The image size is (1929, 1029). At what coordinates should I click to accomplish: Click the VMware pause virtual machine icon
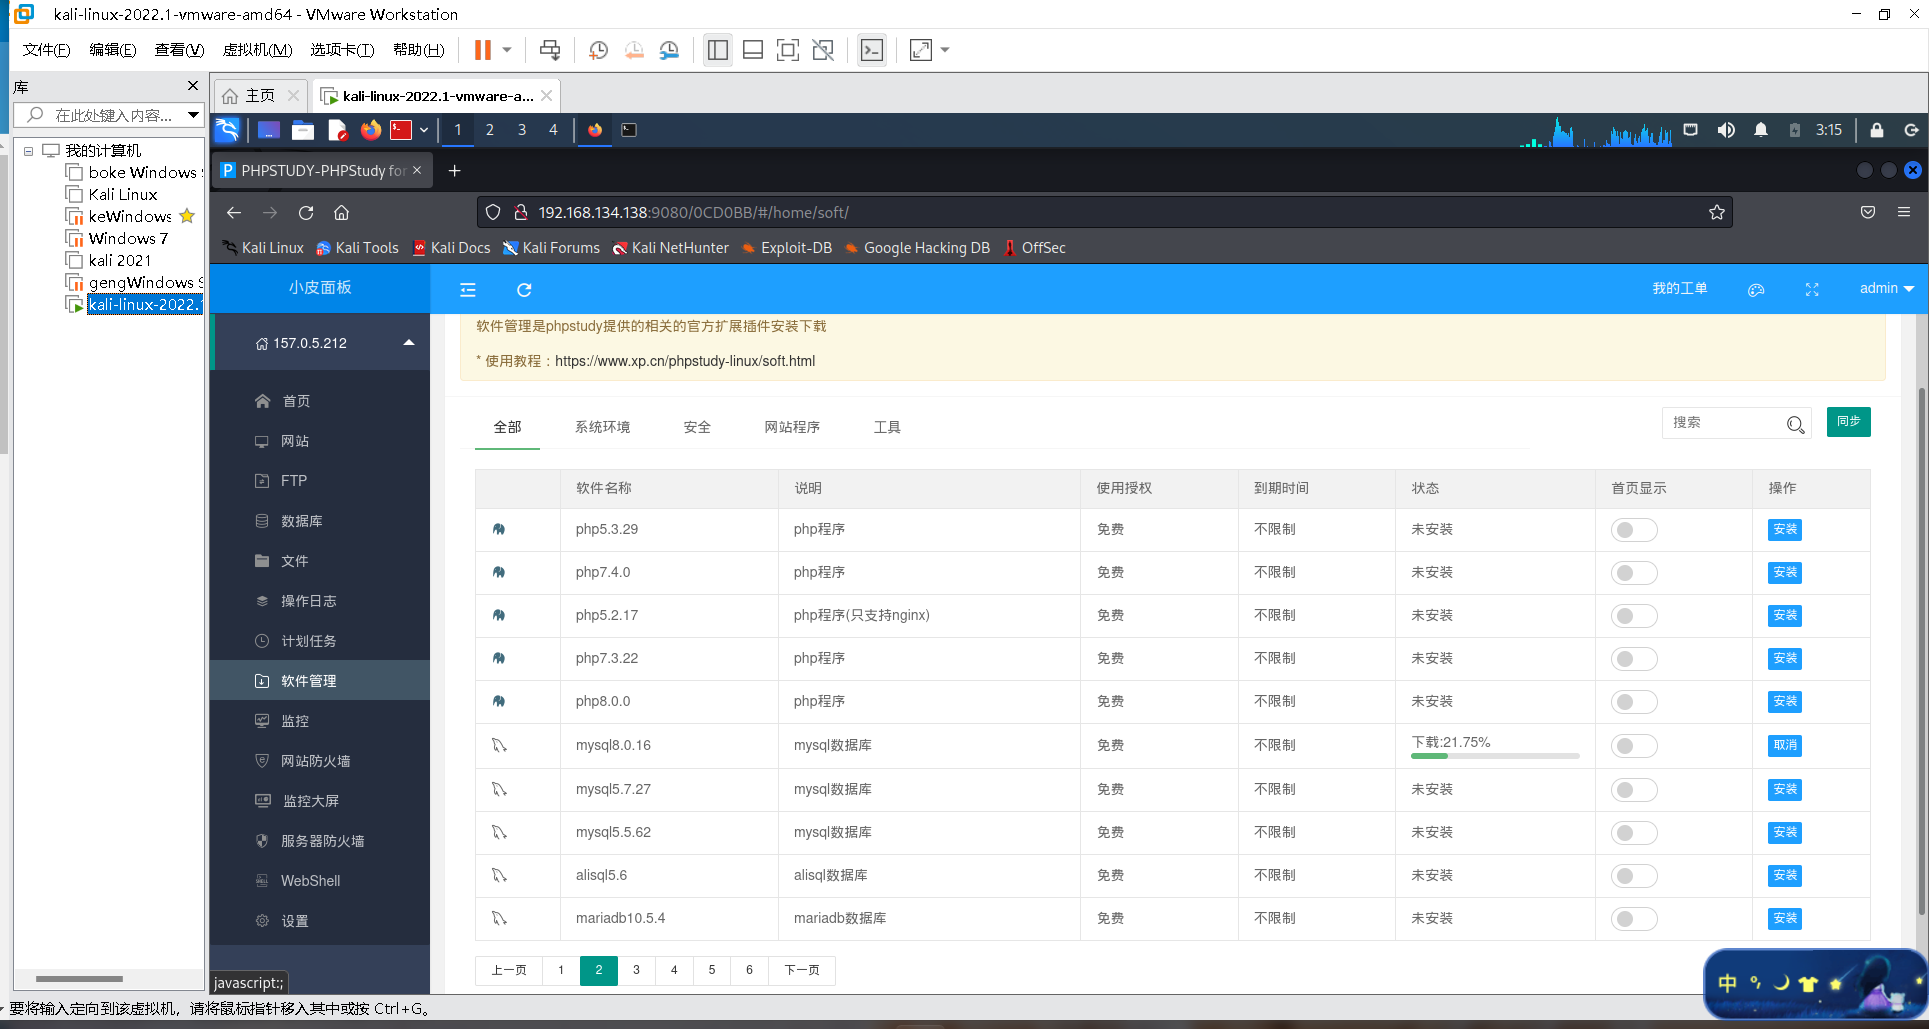click(x=482, y=50)
